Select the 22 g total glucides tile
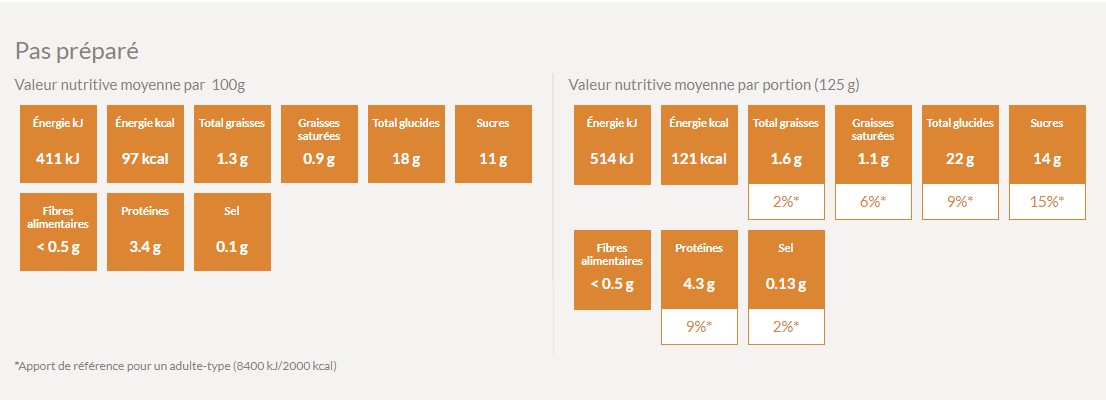Screen dimensions: 1106x400 click(x=959, y=144)
